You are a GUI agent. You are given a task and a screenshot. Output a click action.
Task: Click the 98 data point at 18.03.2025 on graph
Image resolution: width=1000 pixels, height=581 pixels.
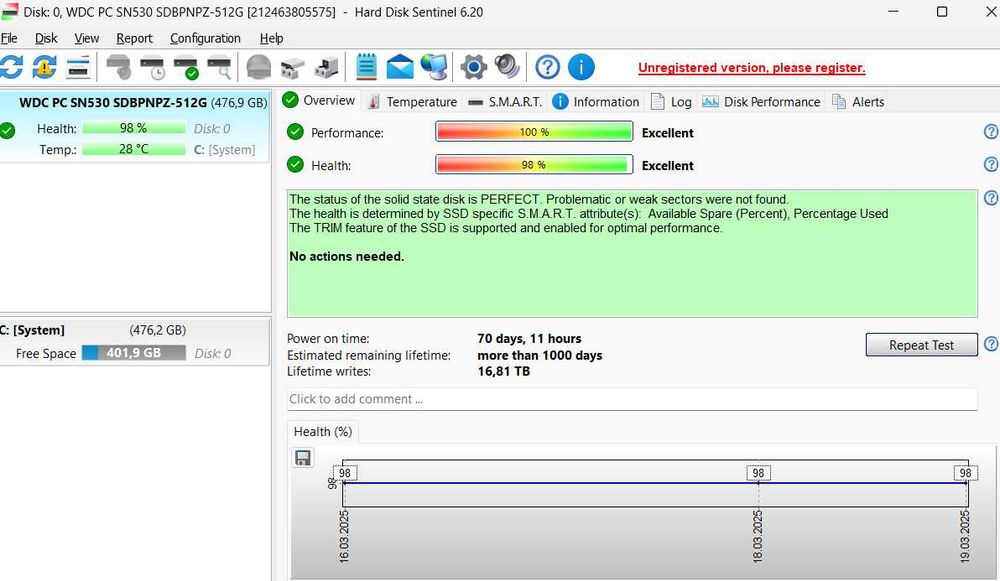[x=758, y=473]
